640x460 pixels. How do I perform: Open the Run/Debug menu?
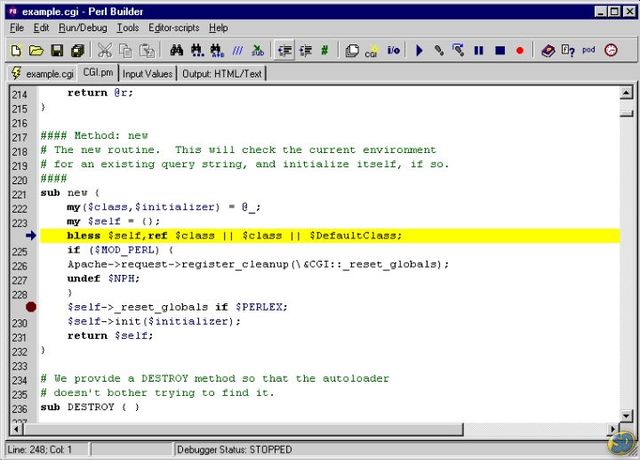click(83, 28)
